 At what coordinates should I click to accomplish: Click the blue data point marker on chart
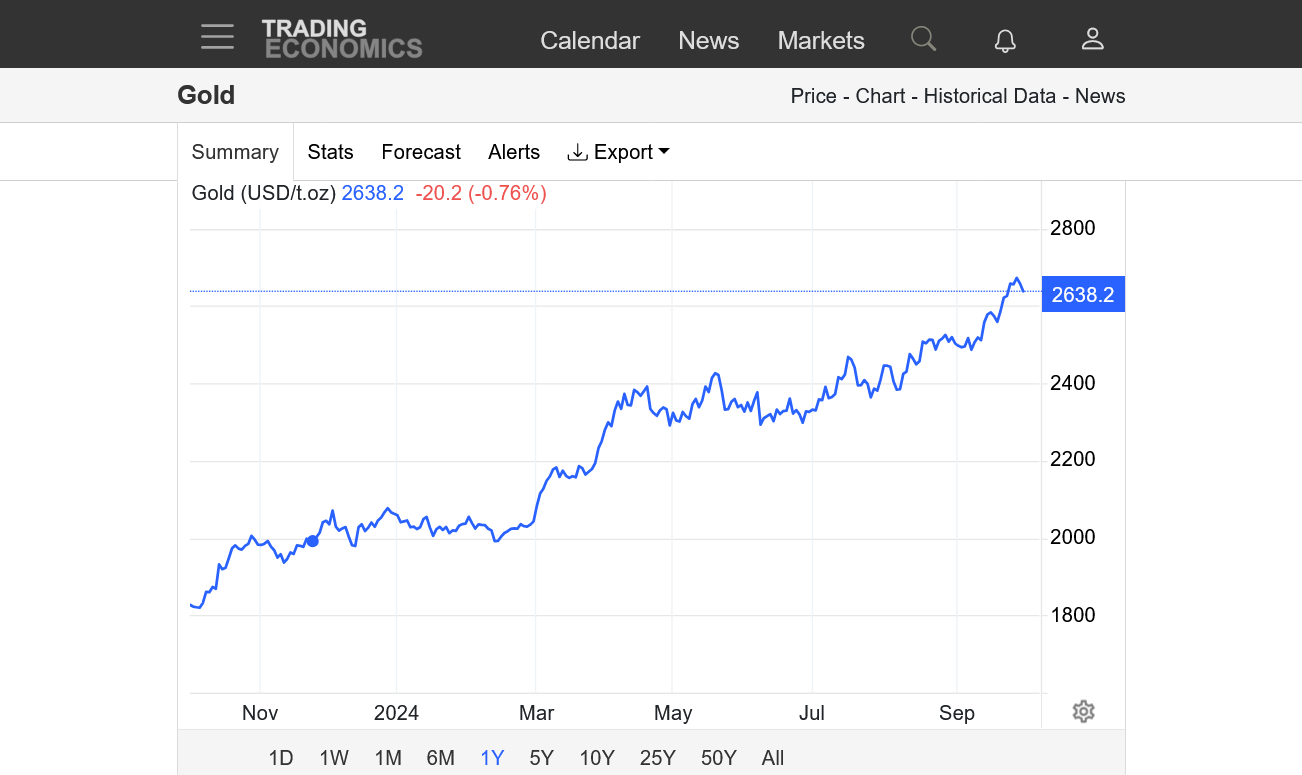click(x=312, y=541)
